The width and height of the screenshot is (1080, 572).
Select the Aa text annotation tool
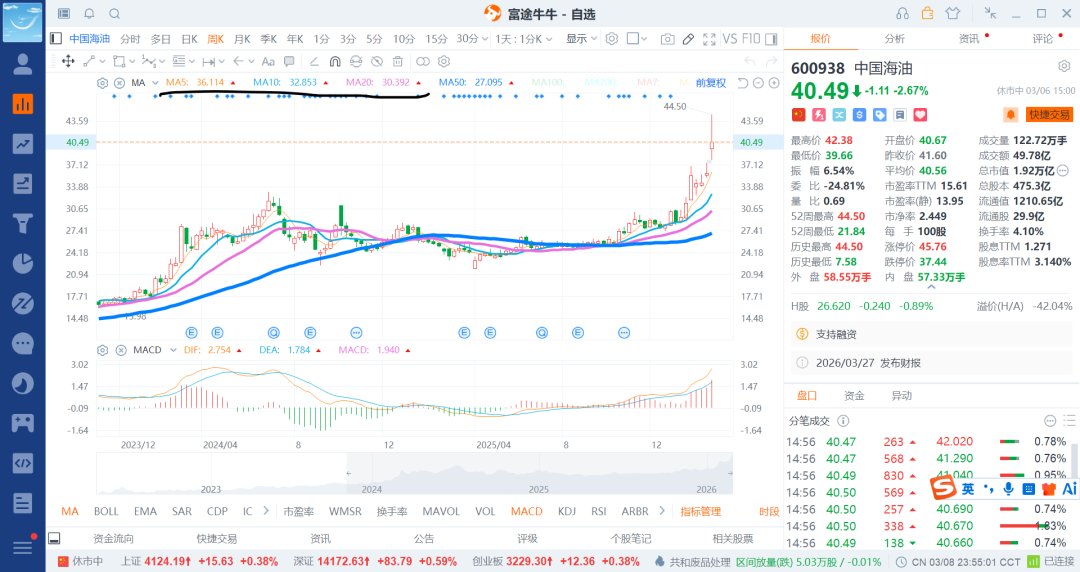point(269,61)
